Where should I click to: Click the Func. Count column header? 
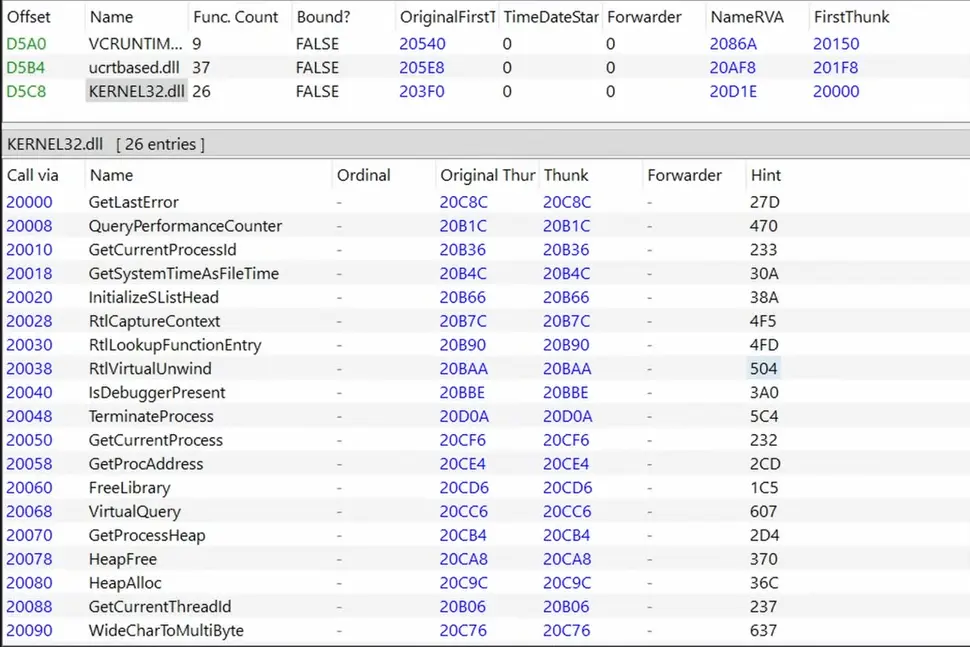coord(235,17)
